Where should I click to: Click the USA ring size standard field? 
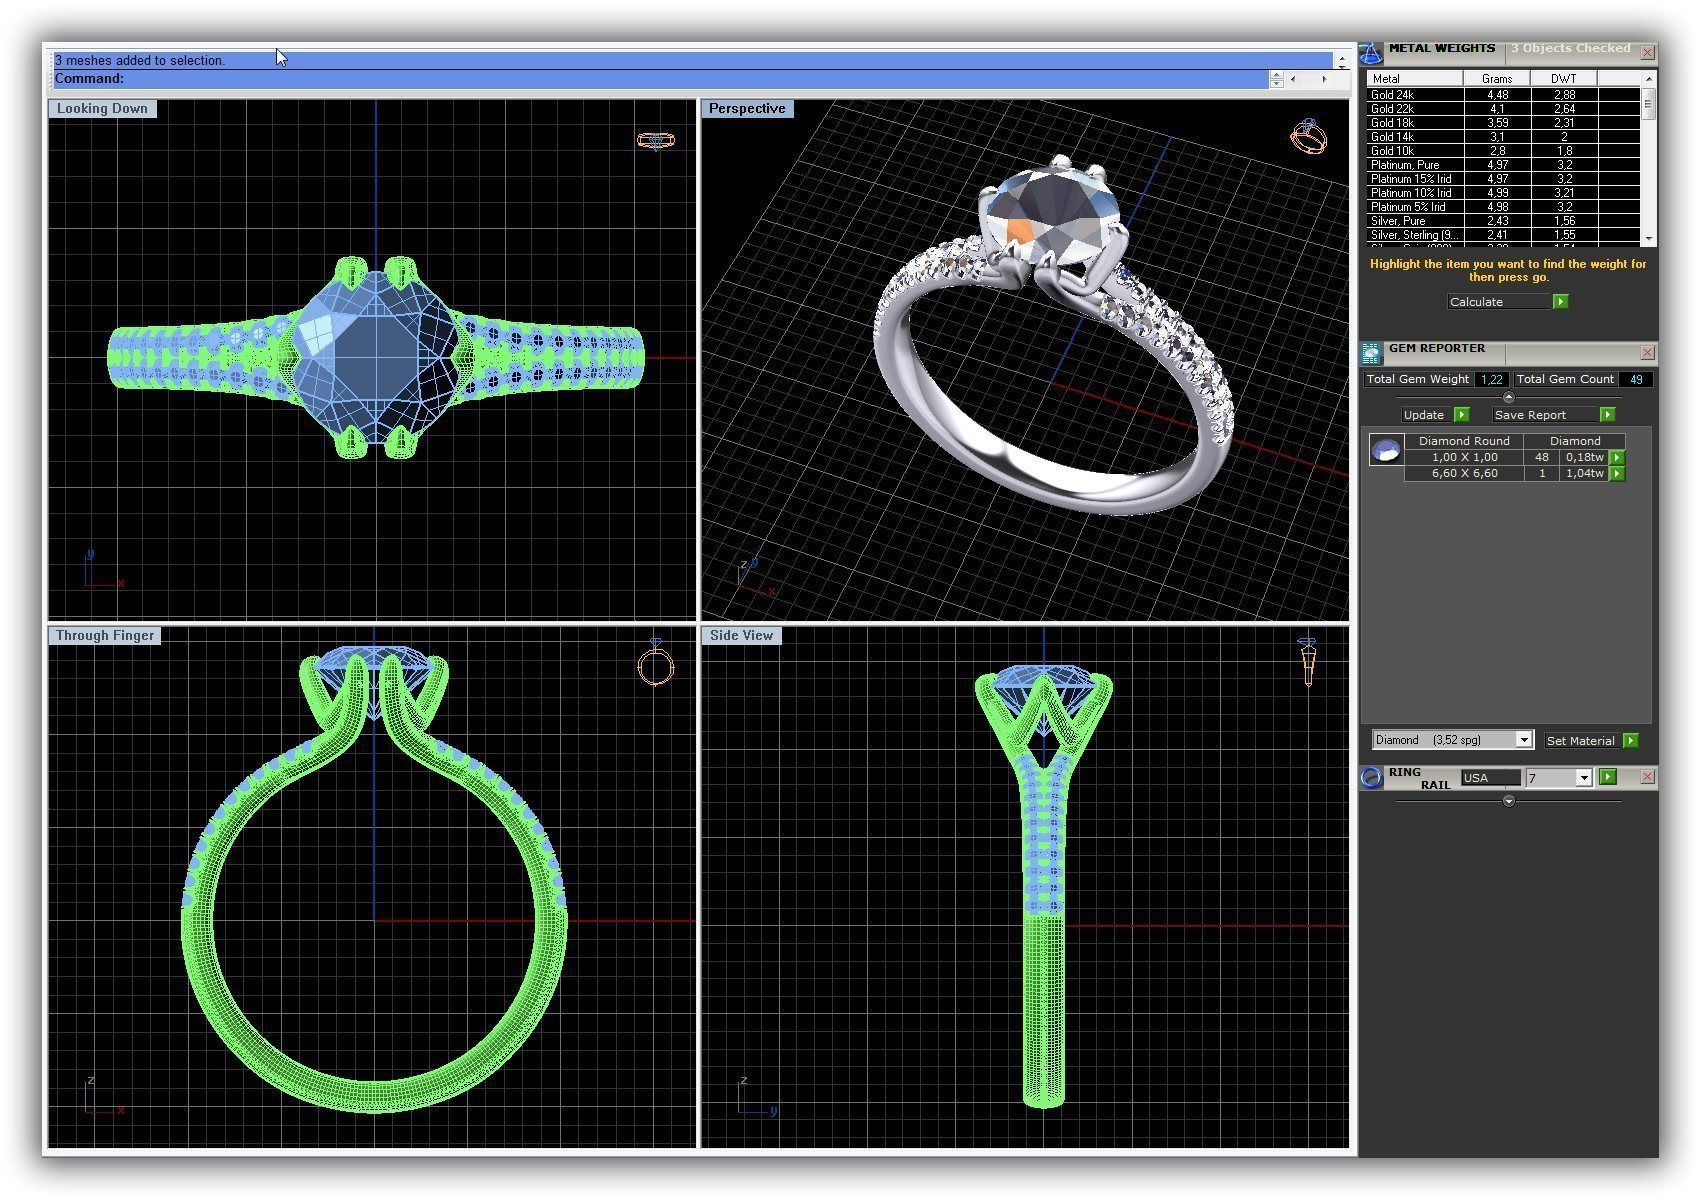pos(1490,778)
